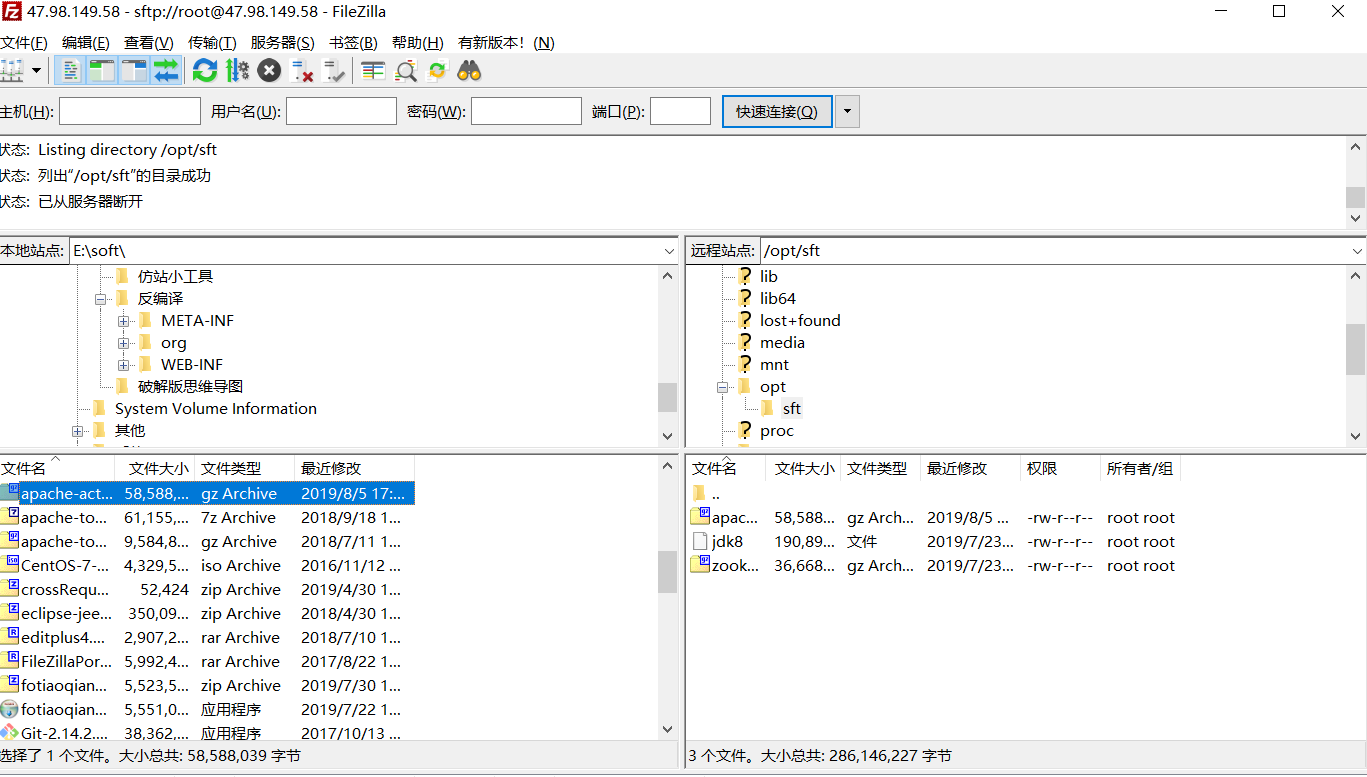Search files with binoculars icon
This screenshot has height=777, width=1367.
(469, 71)
